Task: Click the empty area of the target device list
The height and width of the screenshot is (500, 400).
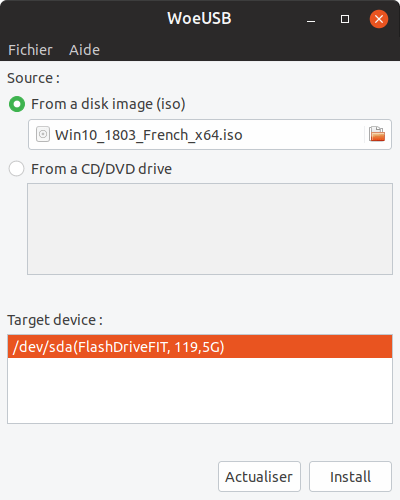Action: [x=200, y=390]
